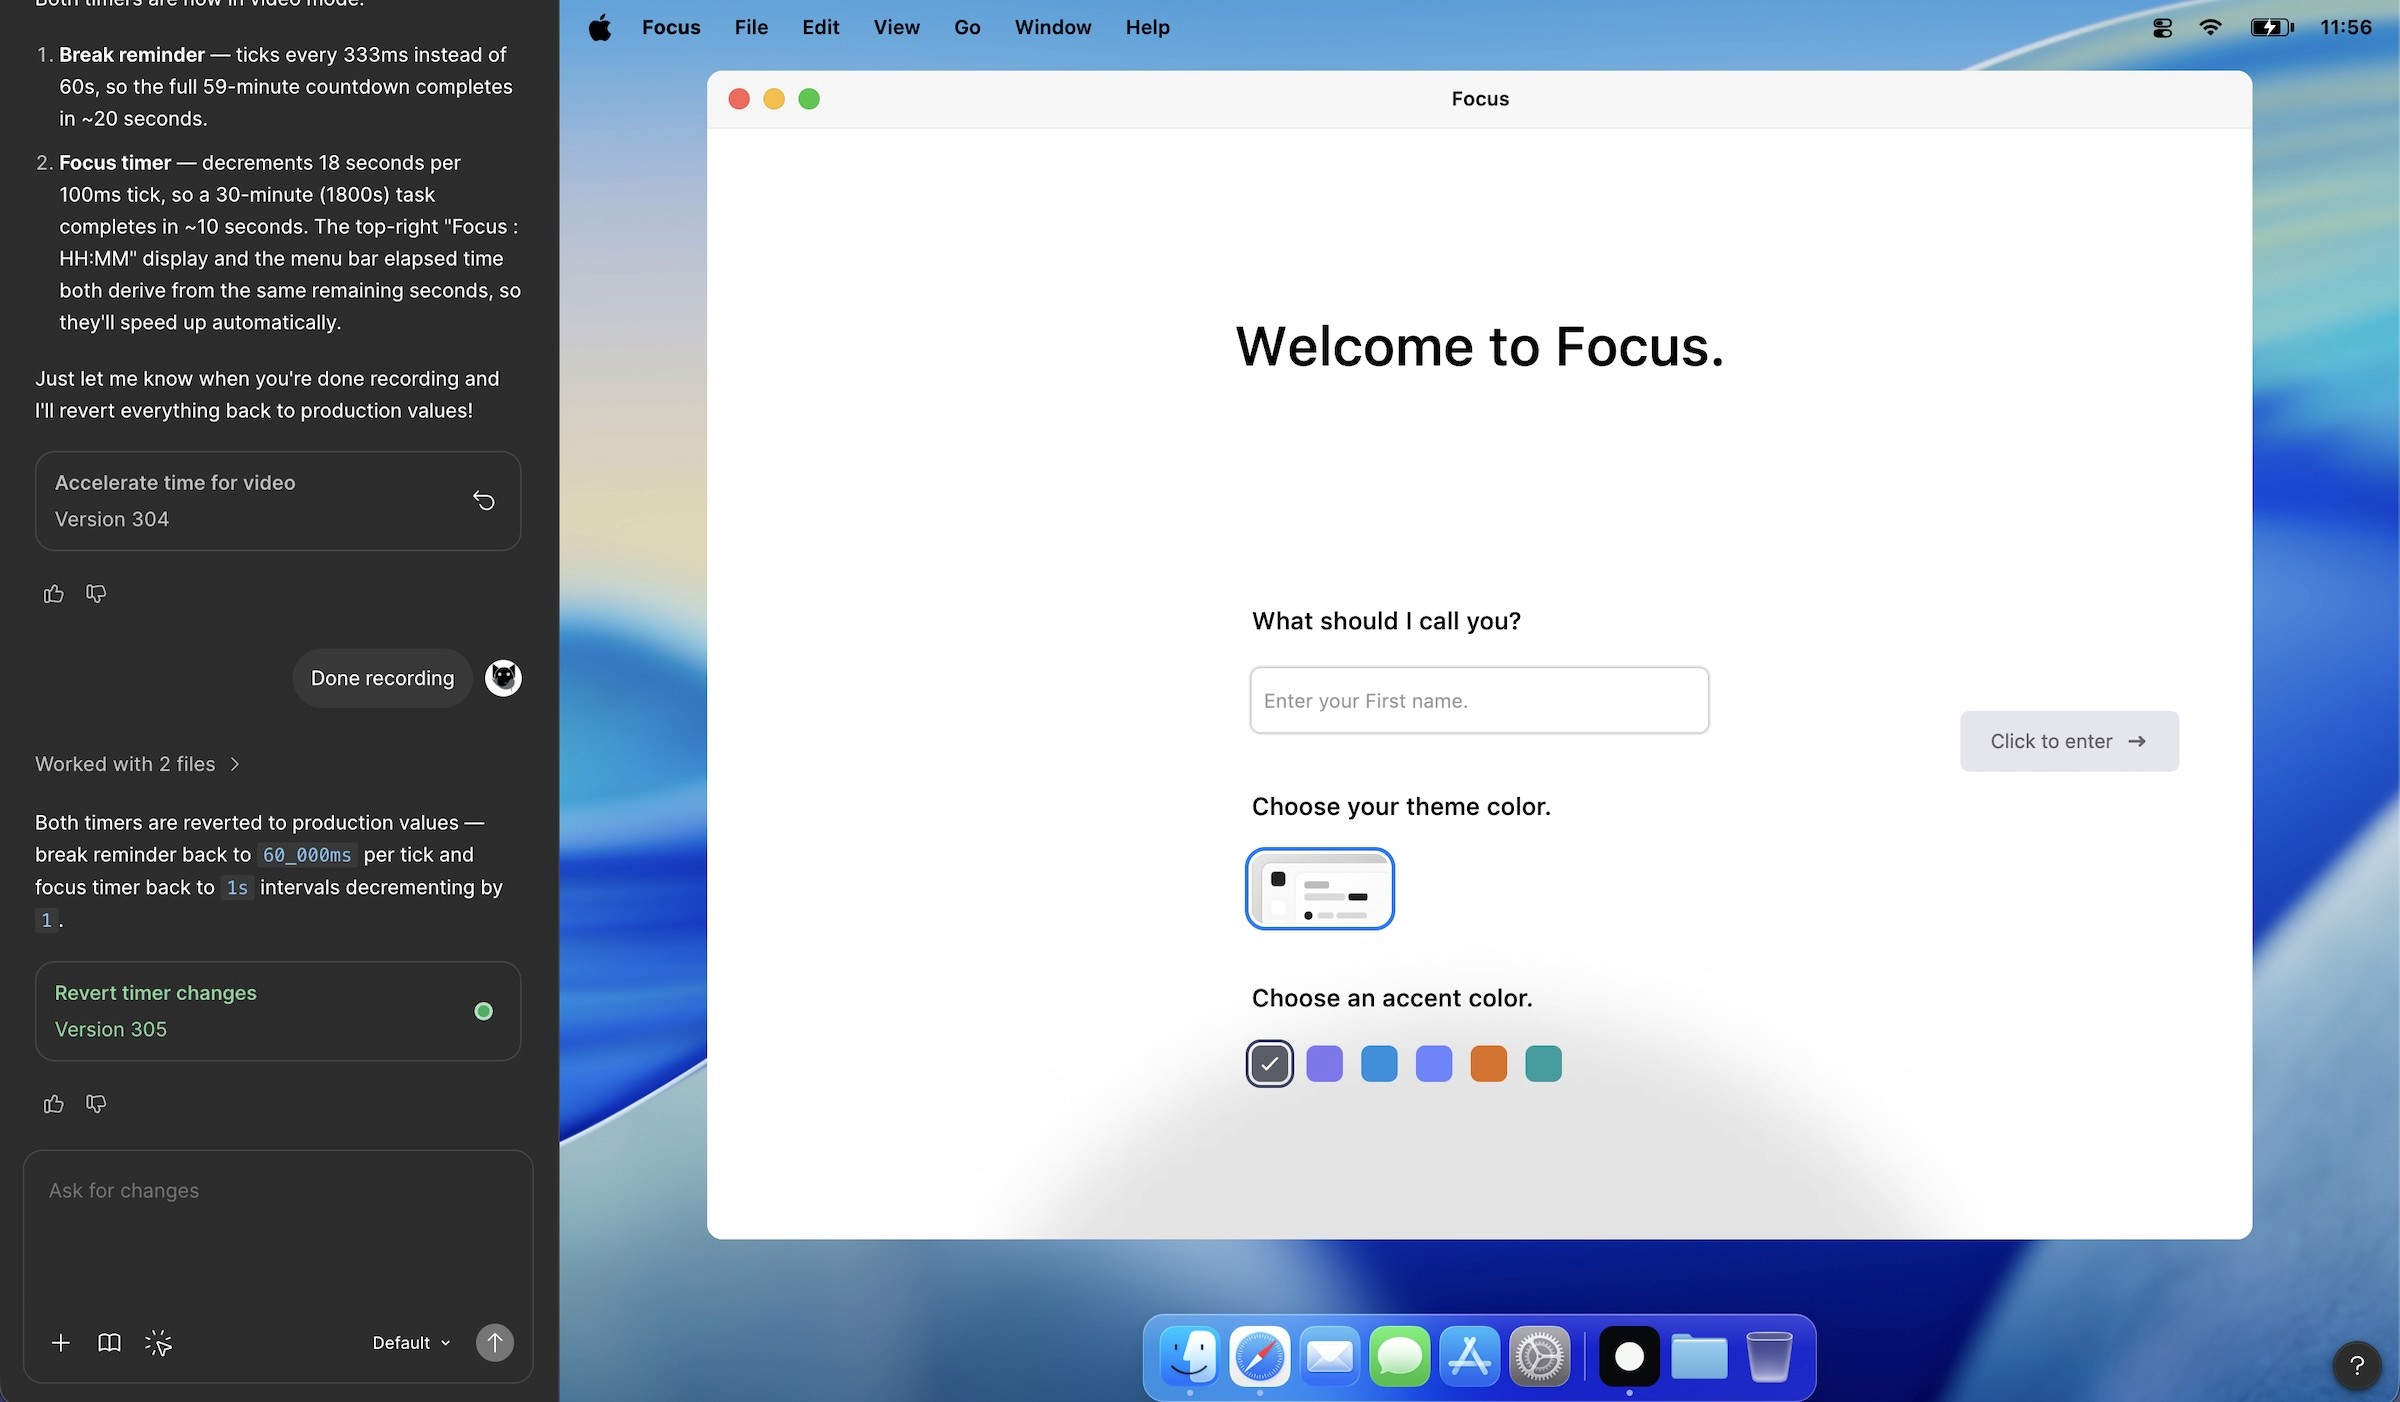Click thumbs-down on the Version 305 response
Image resolution: width=2400 pixels, height=1402 pixels.
[96, 1103]
